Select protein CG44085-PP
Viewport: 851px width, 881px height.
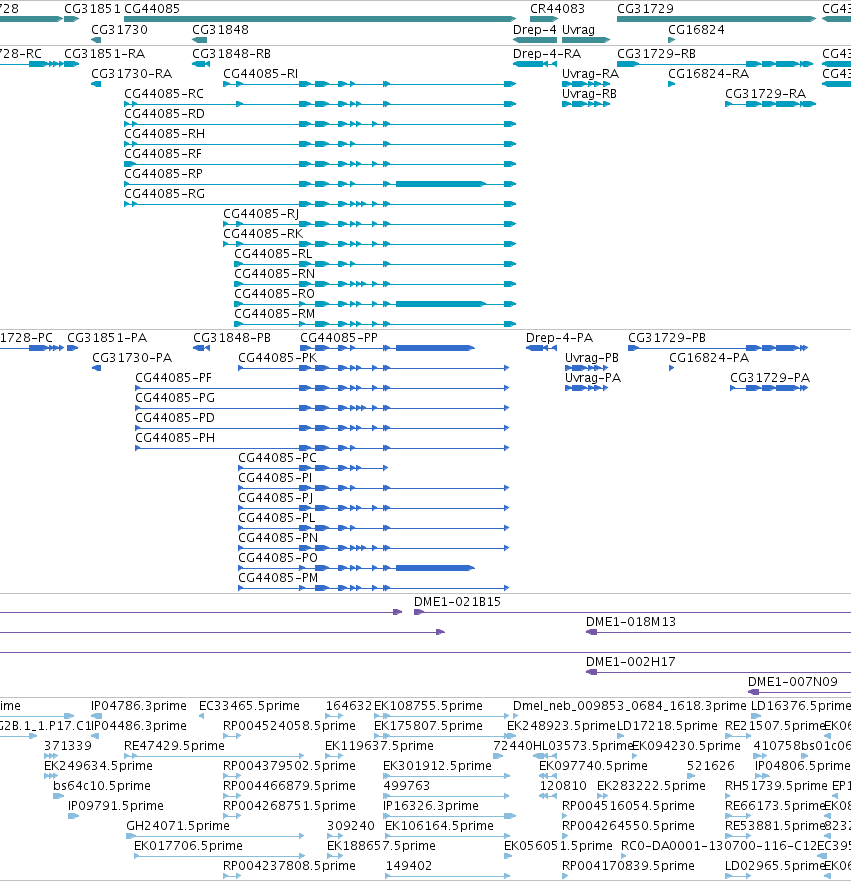388,348
